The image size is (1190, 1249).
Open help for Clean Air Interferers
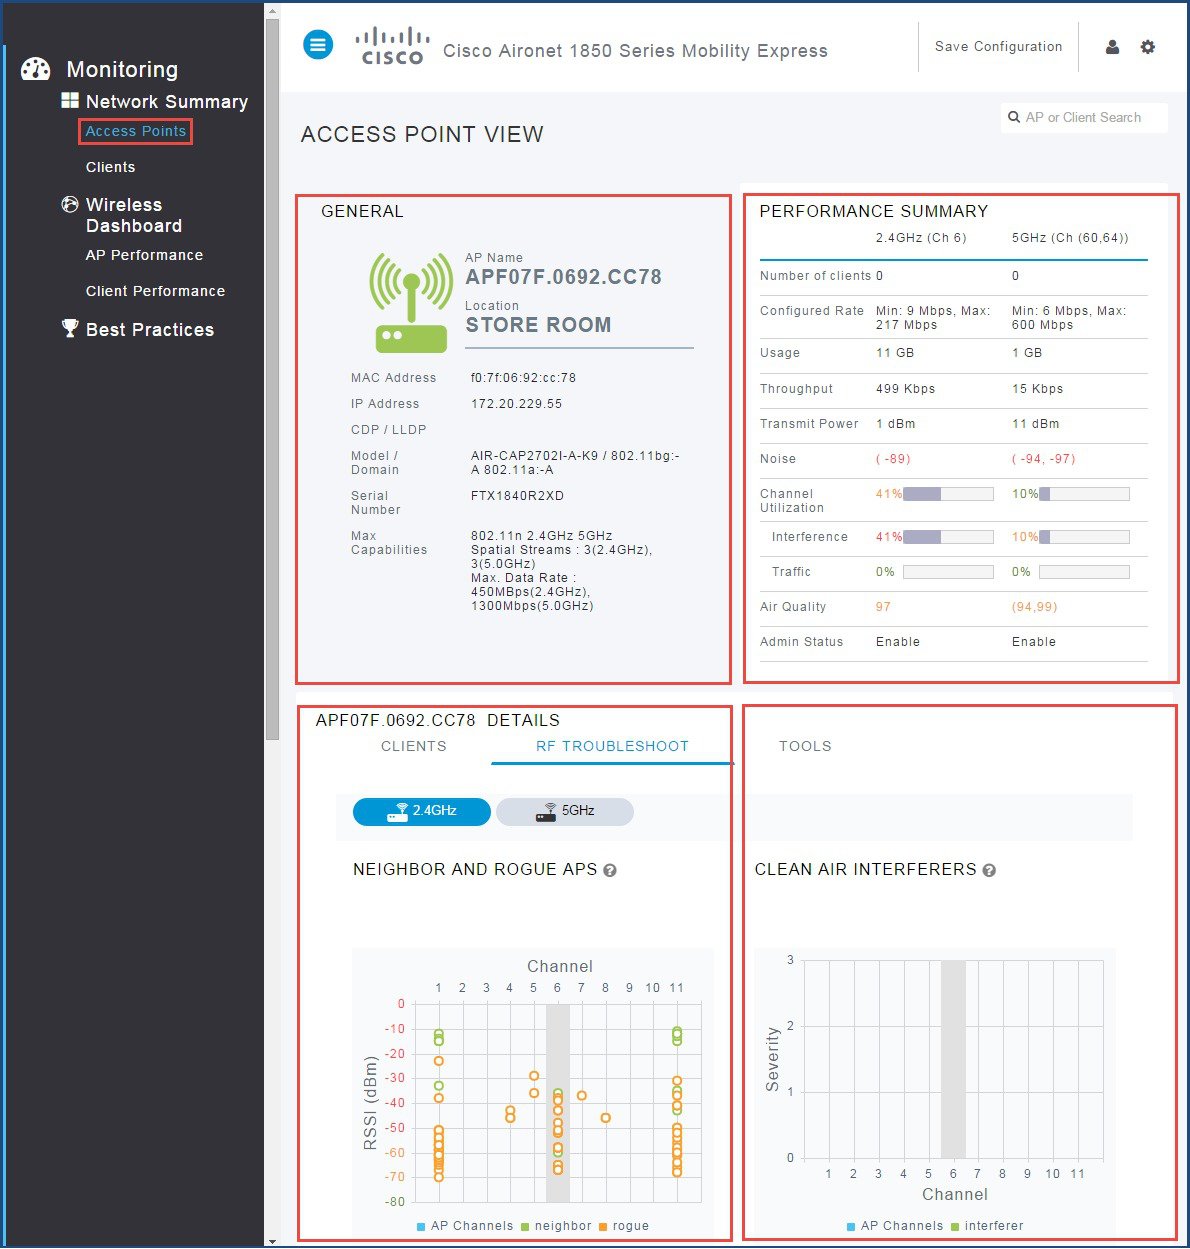[988, 870]
